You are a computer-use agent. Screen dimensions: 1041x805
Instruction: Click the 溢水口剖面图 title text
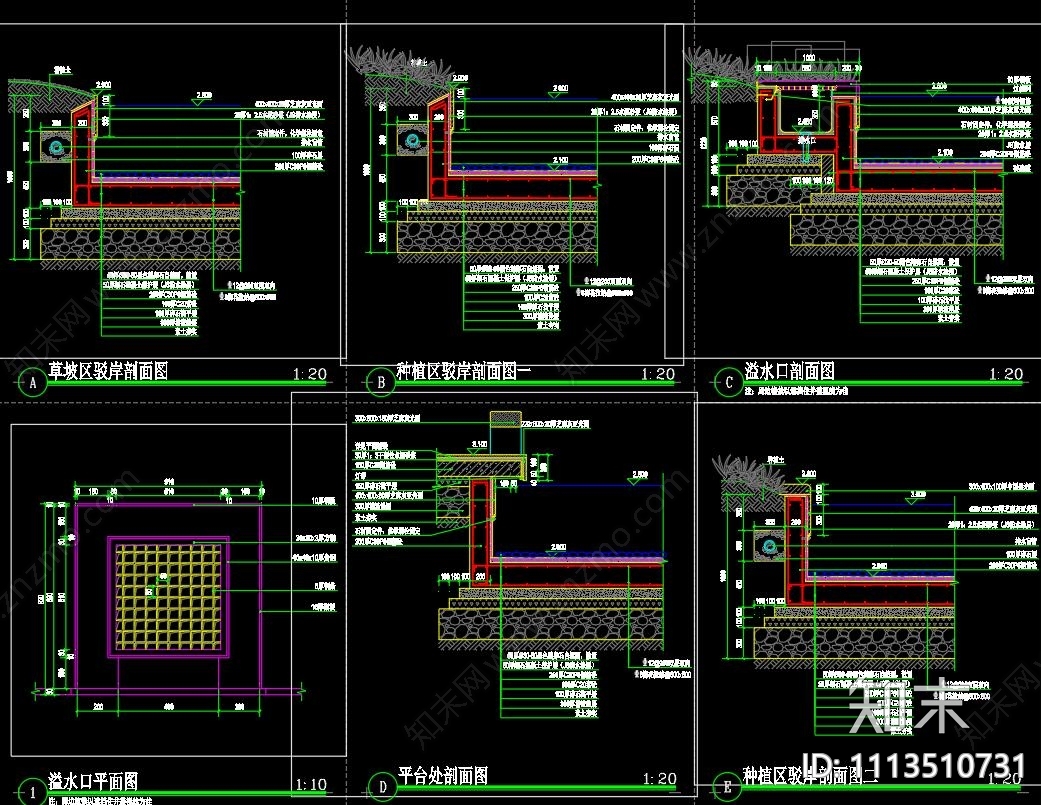pyautogui.click(x=790, y=373)
